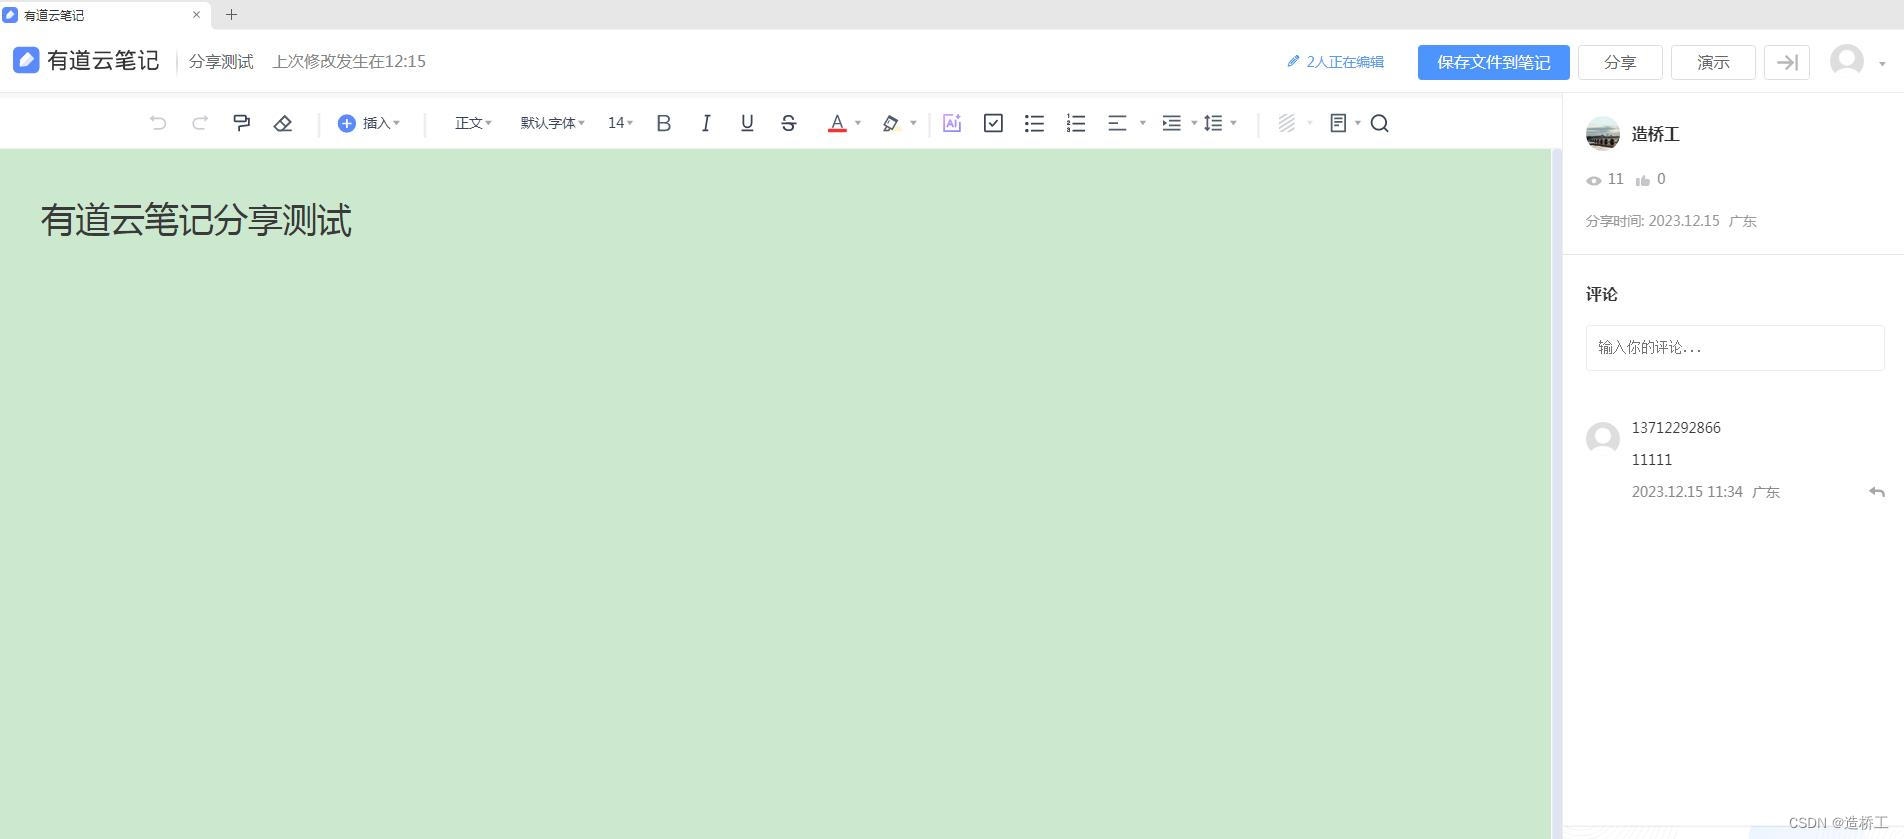The width and height of the screenshot is (1904, 839).
Task: Click 保存文件到笔记 button
Action: [1493, 62]
